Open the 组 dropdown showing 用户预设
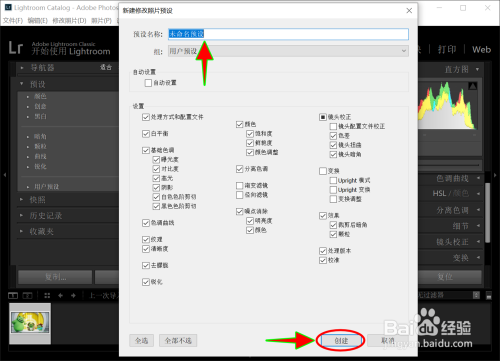The image size is (500, 361). click(288, 51)
